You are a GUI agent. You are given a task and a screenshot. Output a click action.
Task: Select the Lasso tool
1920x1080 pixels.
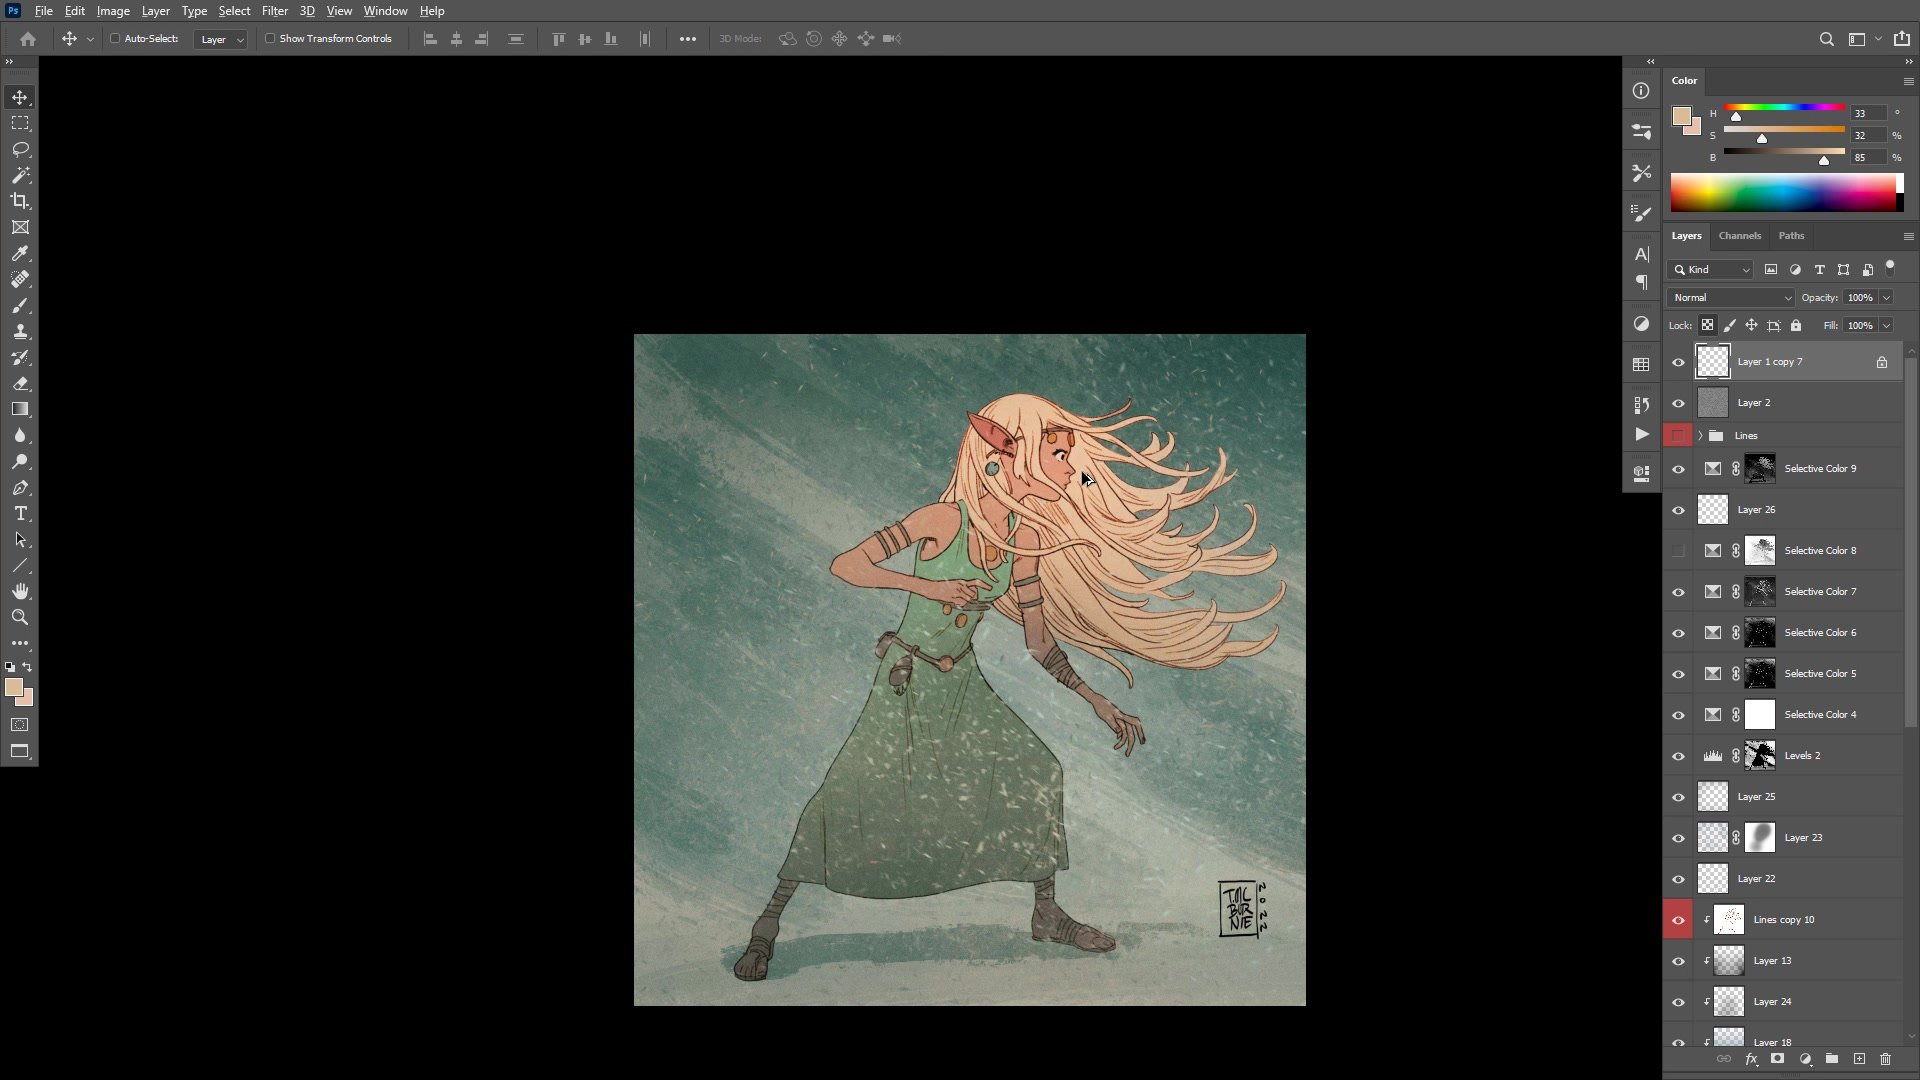[20, 149]
